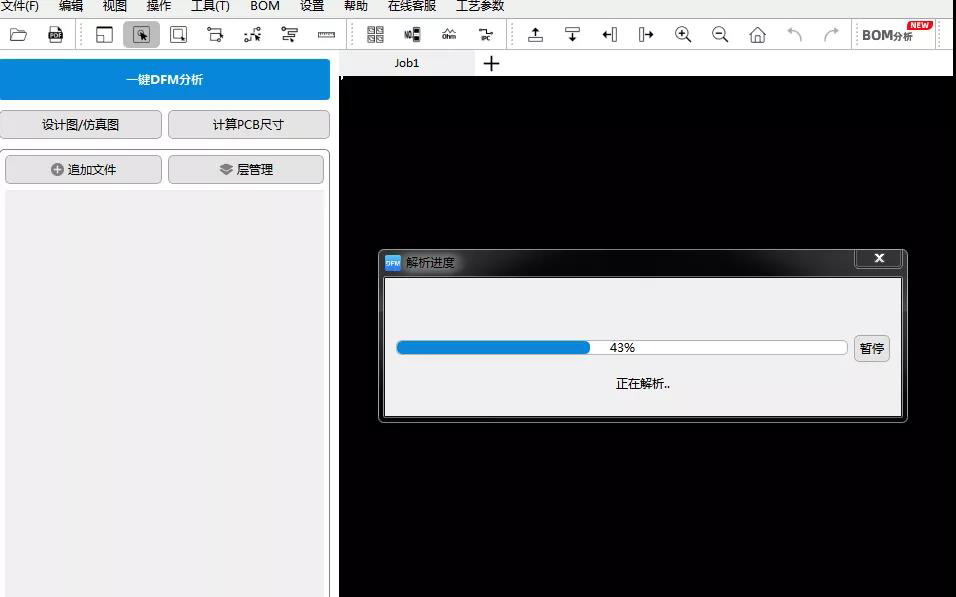Screen dimensions: 956x597
Task: Switch to the Job1 tab
Action: (407, 62)
